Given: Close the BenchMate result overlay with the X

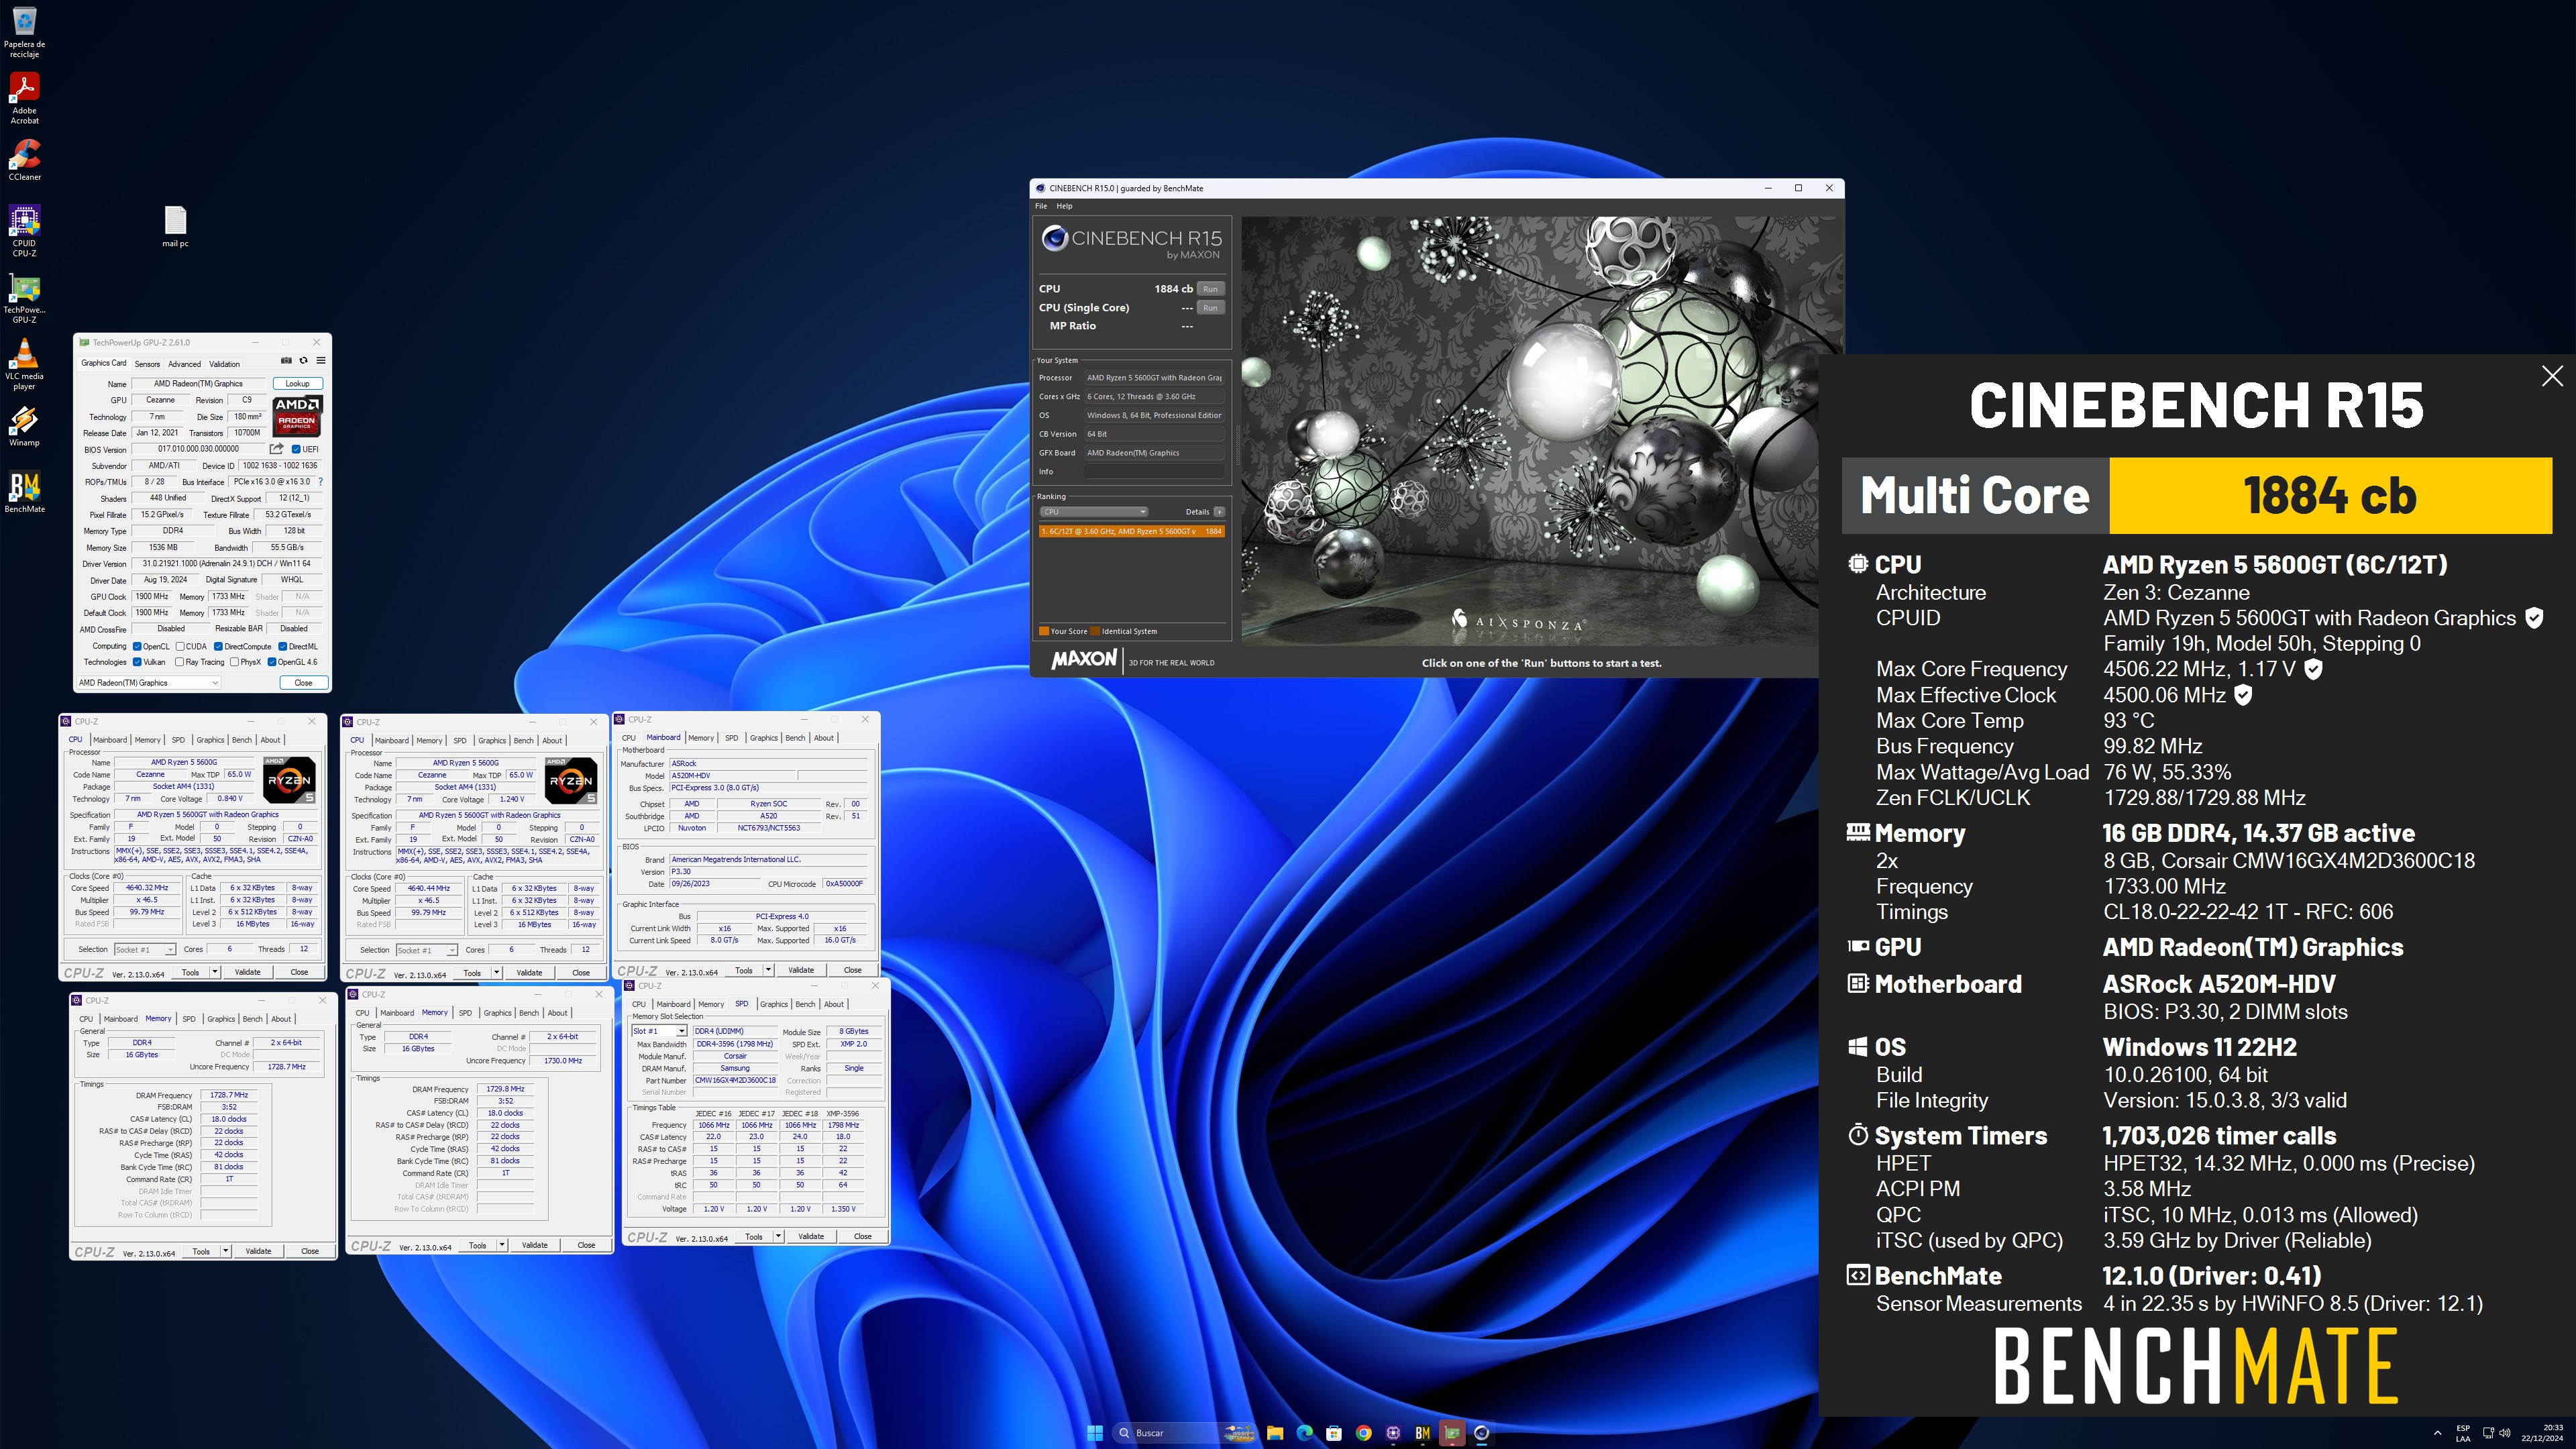Looking at the screenshot, I should [2552, 376].
